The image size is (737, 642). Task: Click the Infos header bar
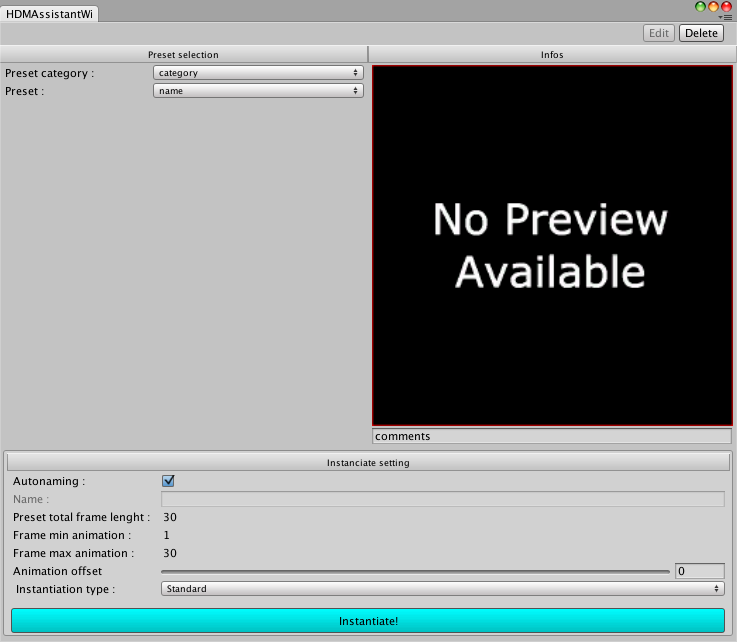pyautogui.click(x=552, y=54)
